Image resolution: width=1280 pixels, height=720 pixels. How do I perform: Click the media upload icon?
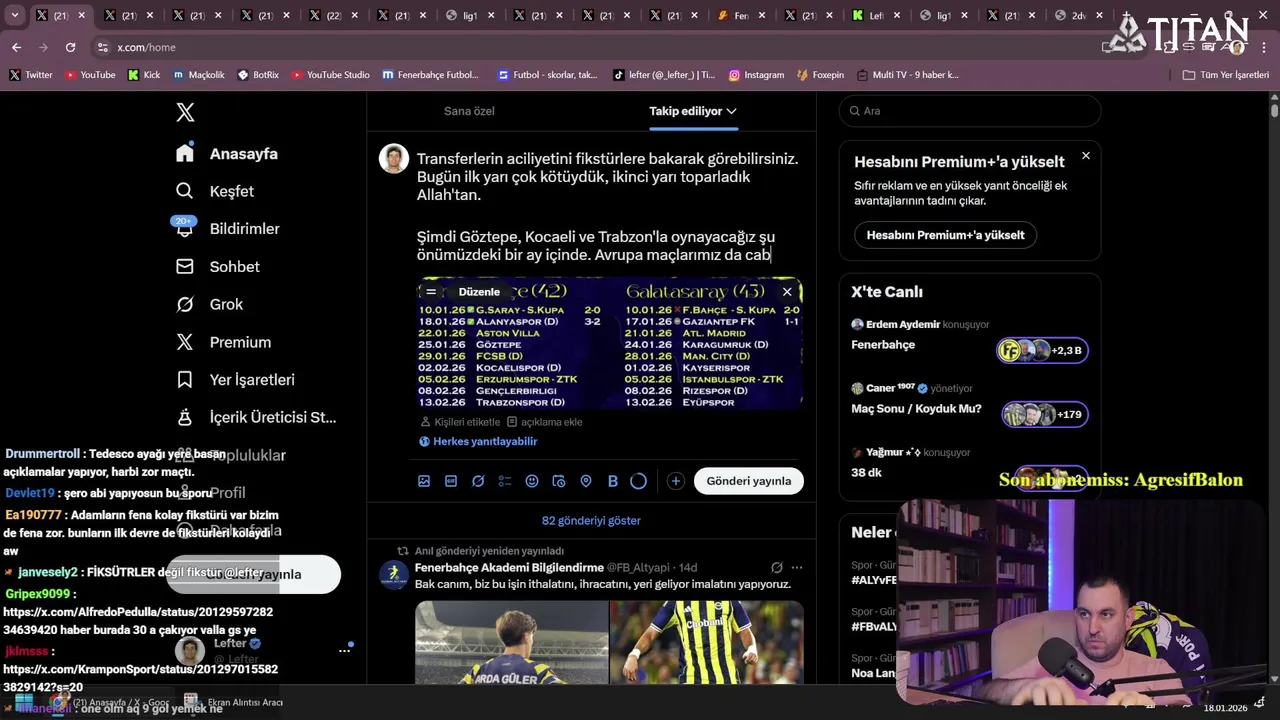point(424,481)
